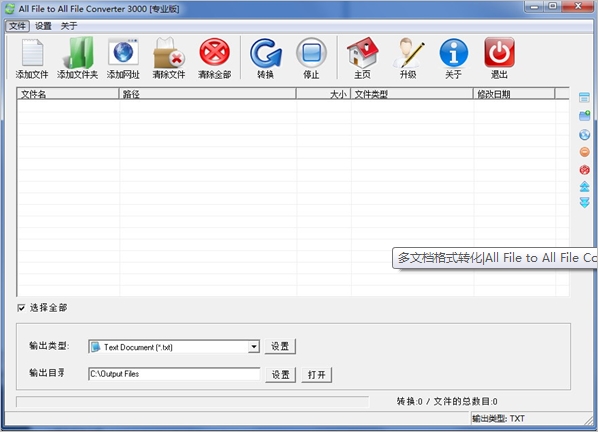Click the 升级 (Upgrade) icon
This screenshot has height=432, width=598.
tap(408, 58)
